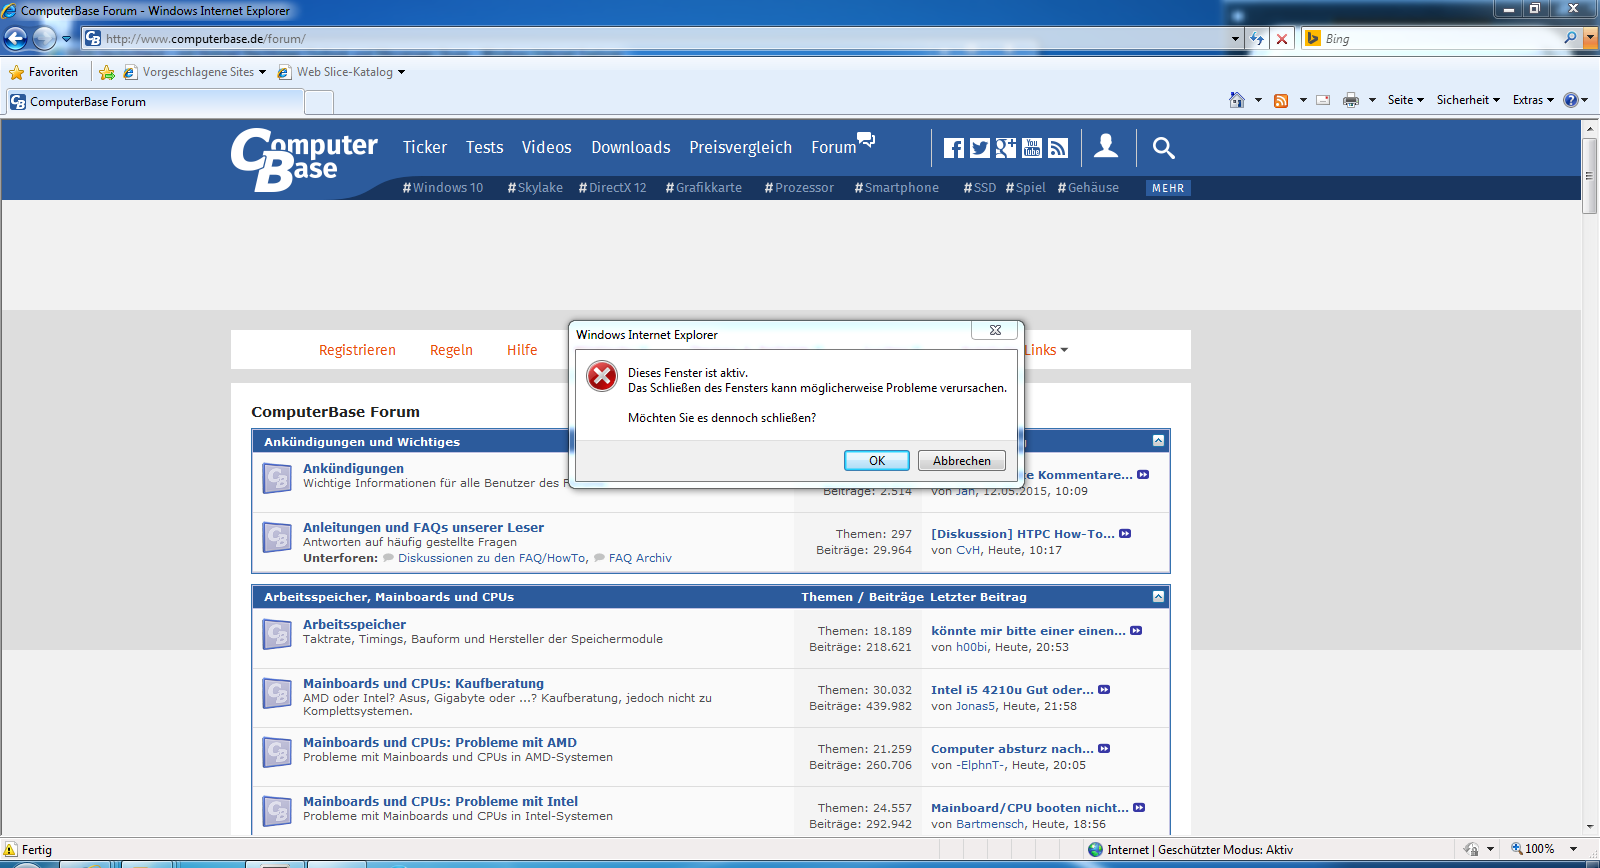Click the Help question mark icon
Image resolution: width=1600 pixels, height=868 pixels.
point(1571,100)
